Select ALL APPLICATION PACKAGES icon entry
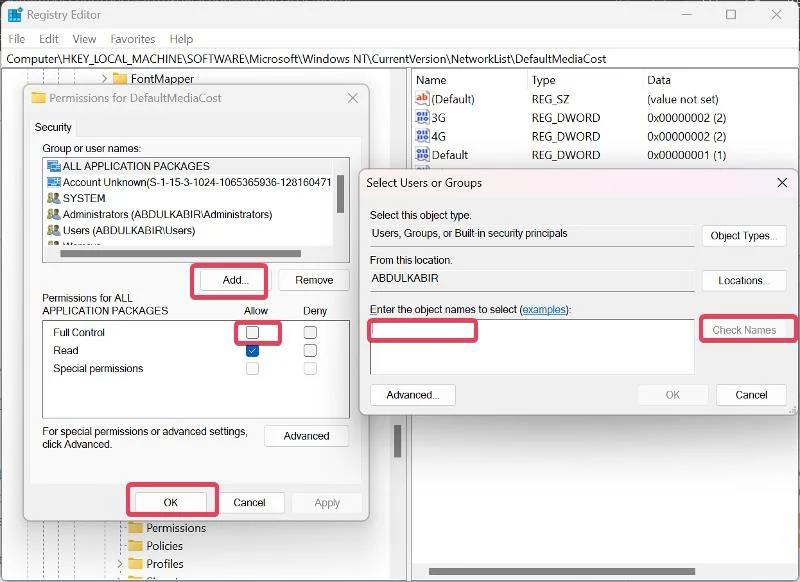The height and width of the screenshot is (582, 800). click(x=53, y=166)
